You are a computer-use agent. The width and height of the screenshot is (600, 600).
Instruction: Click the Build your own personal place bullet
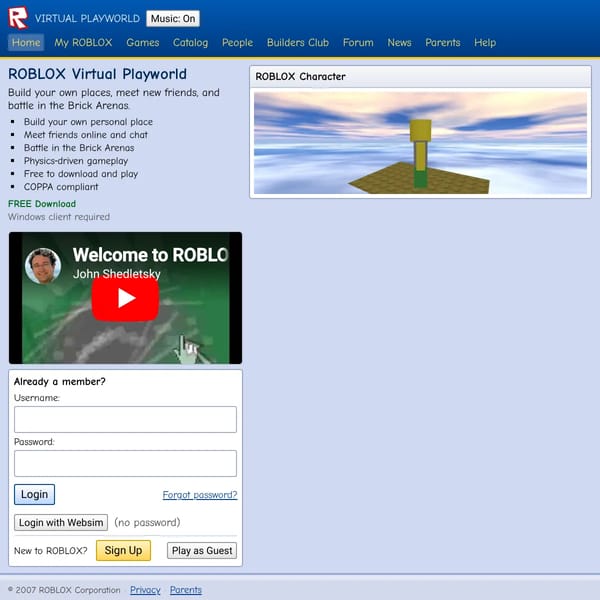click(x=88, y=122)
